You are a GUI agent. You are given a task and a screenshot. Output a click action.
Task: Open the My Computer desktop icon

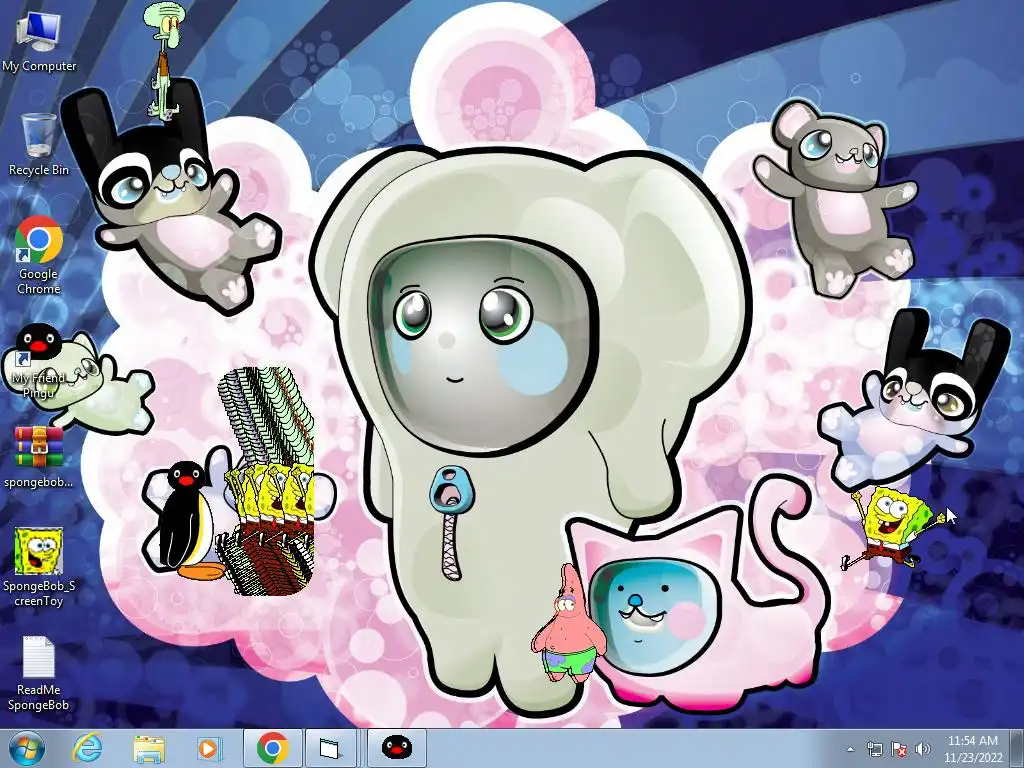pyautogui.click(x=39, y=40)
